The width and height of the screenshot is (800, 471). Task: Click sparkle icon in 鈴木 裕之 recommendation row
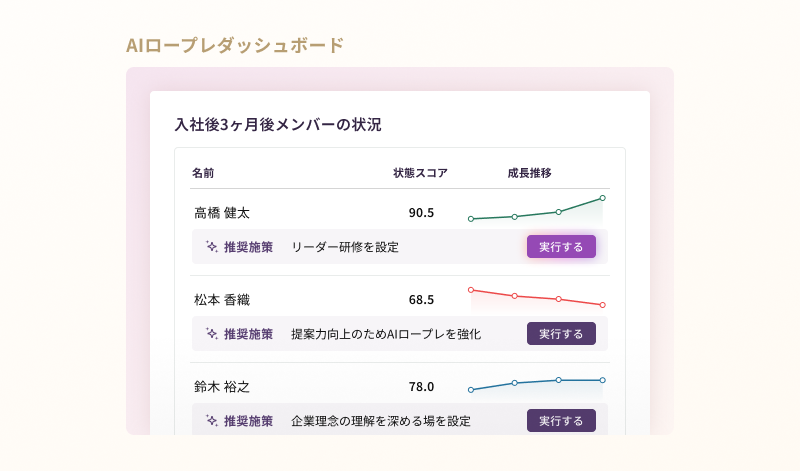coord(212,420)
